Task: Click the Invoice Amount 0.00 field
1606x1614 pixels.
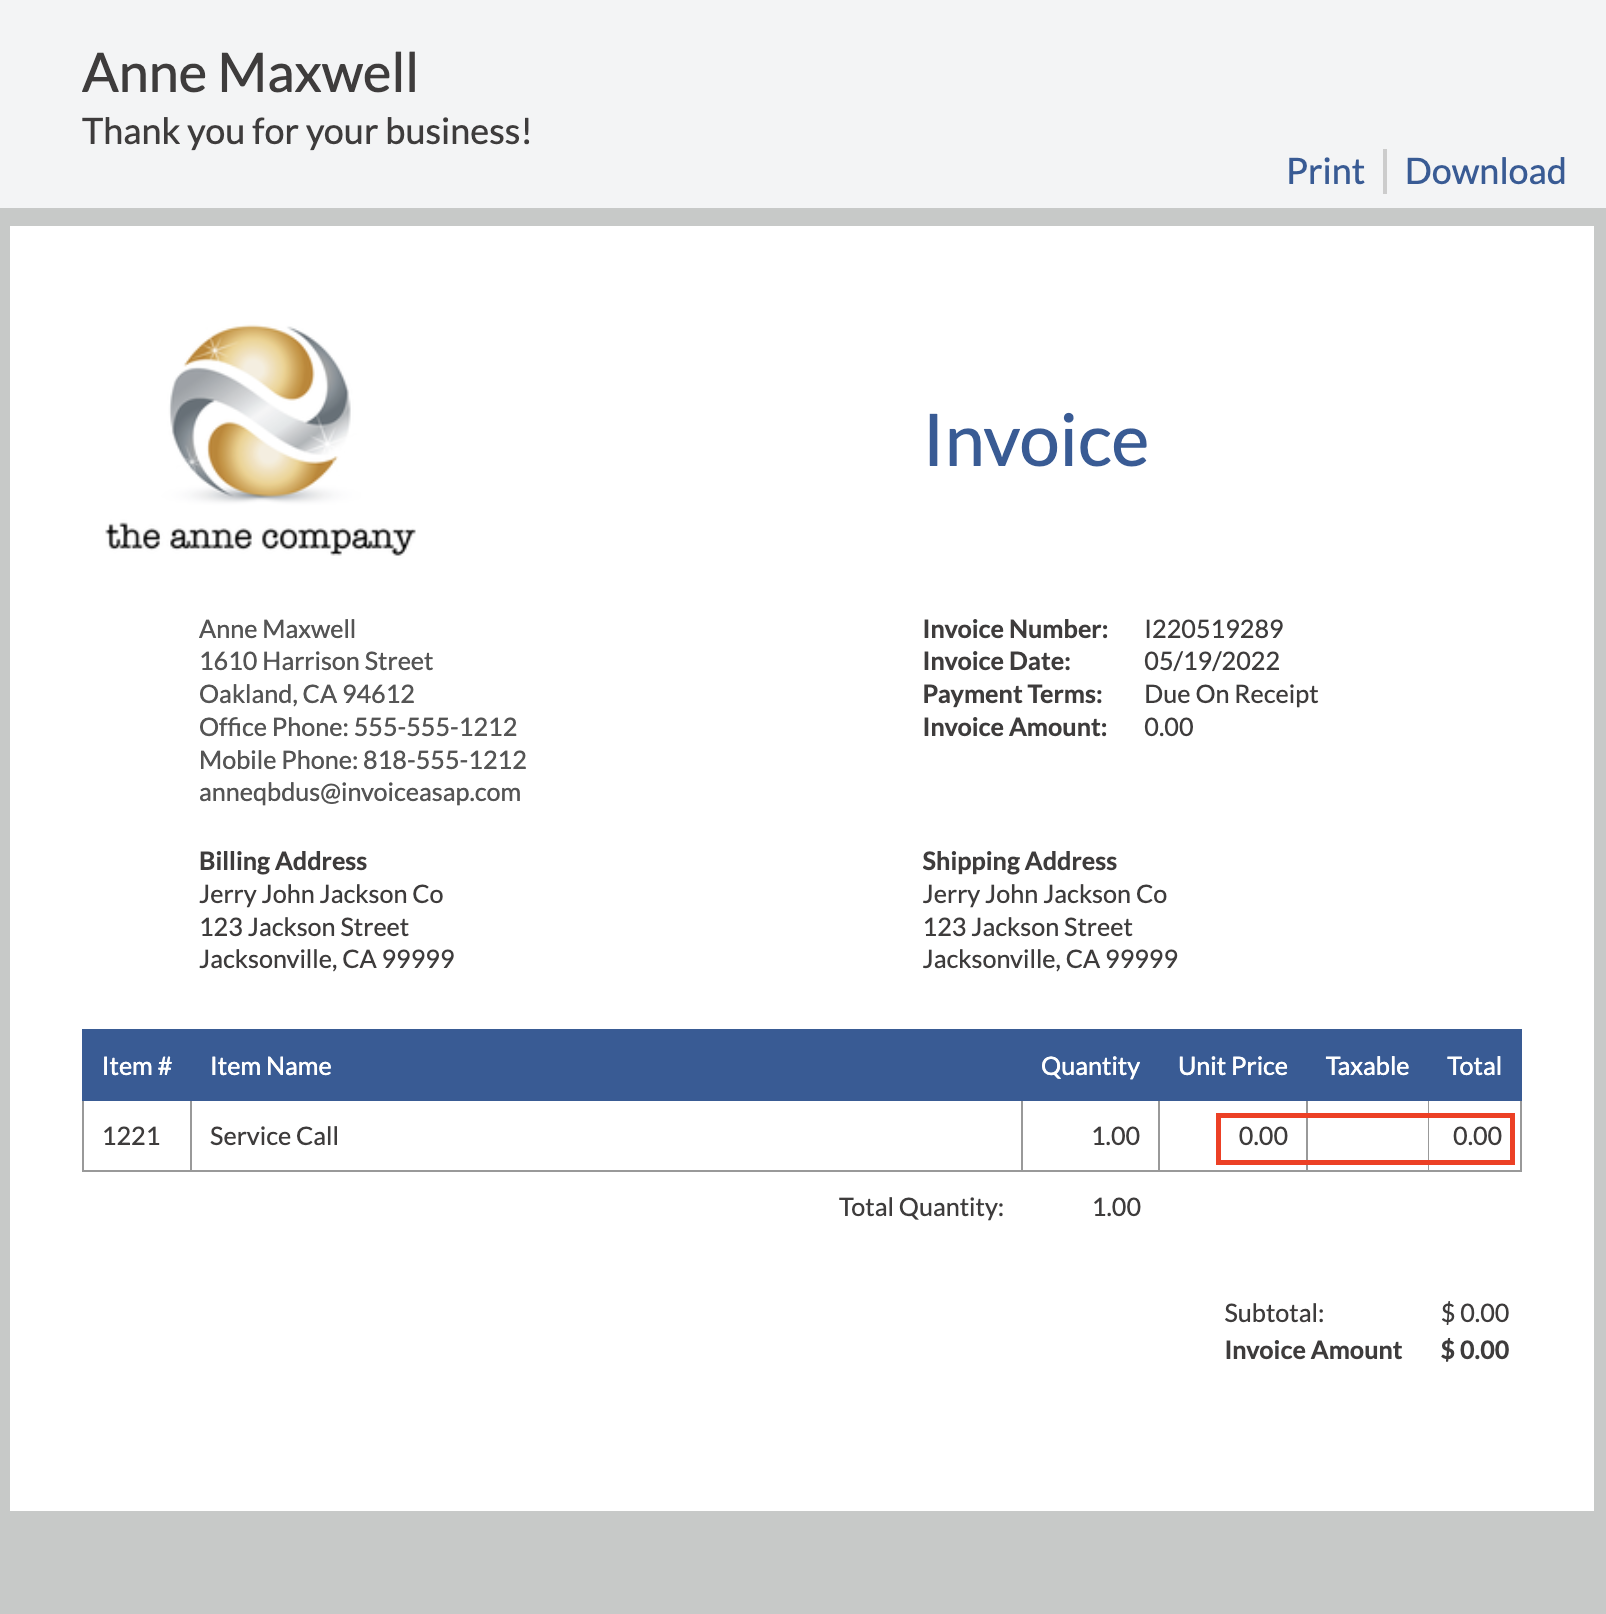Action: [1168, 727]
